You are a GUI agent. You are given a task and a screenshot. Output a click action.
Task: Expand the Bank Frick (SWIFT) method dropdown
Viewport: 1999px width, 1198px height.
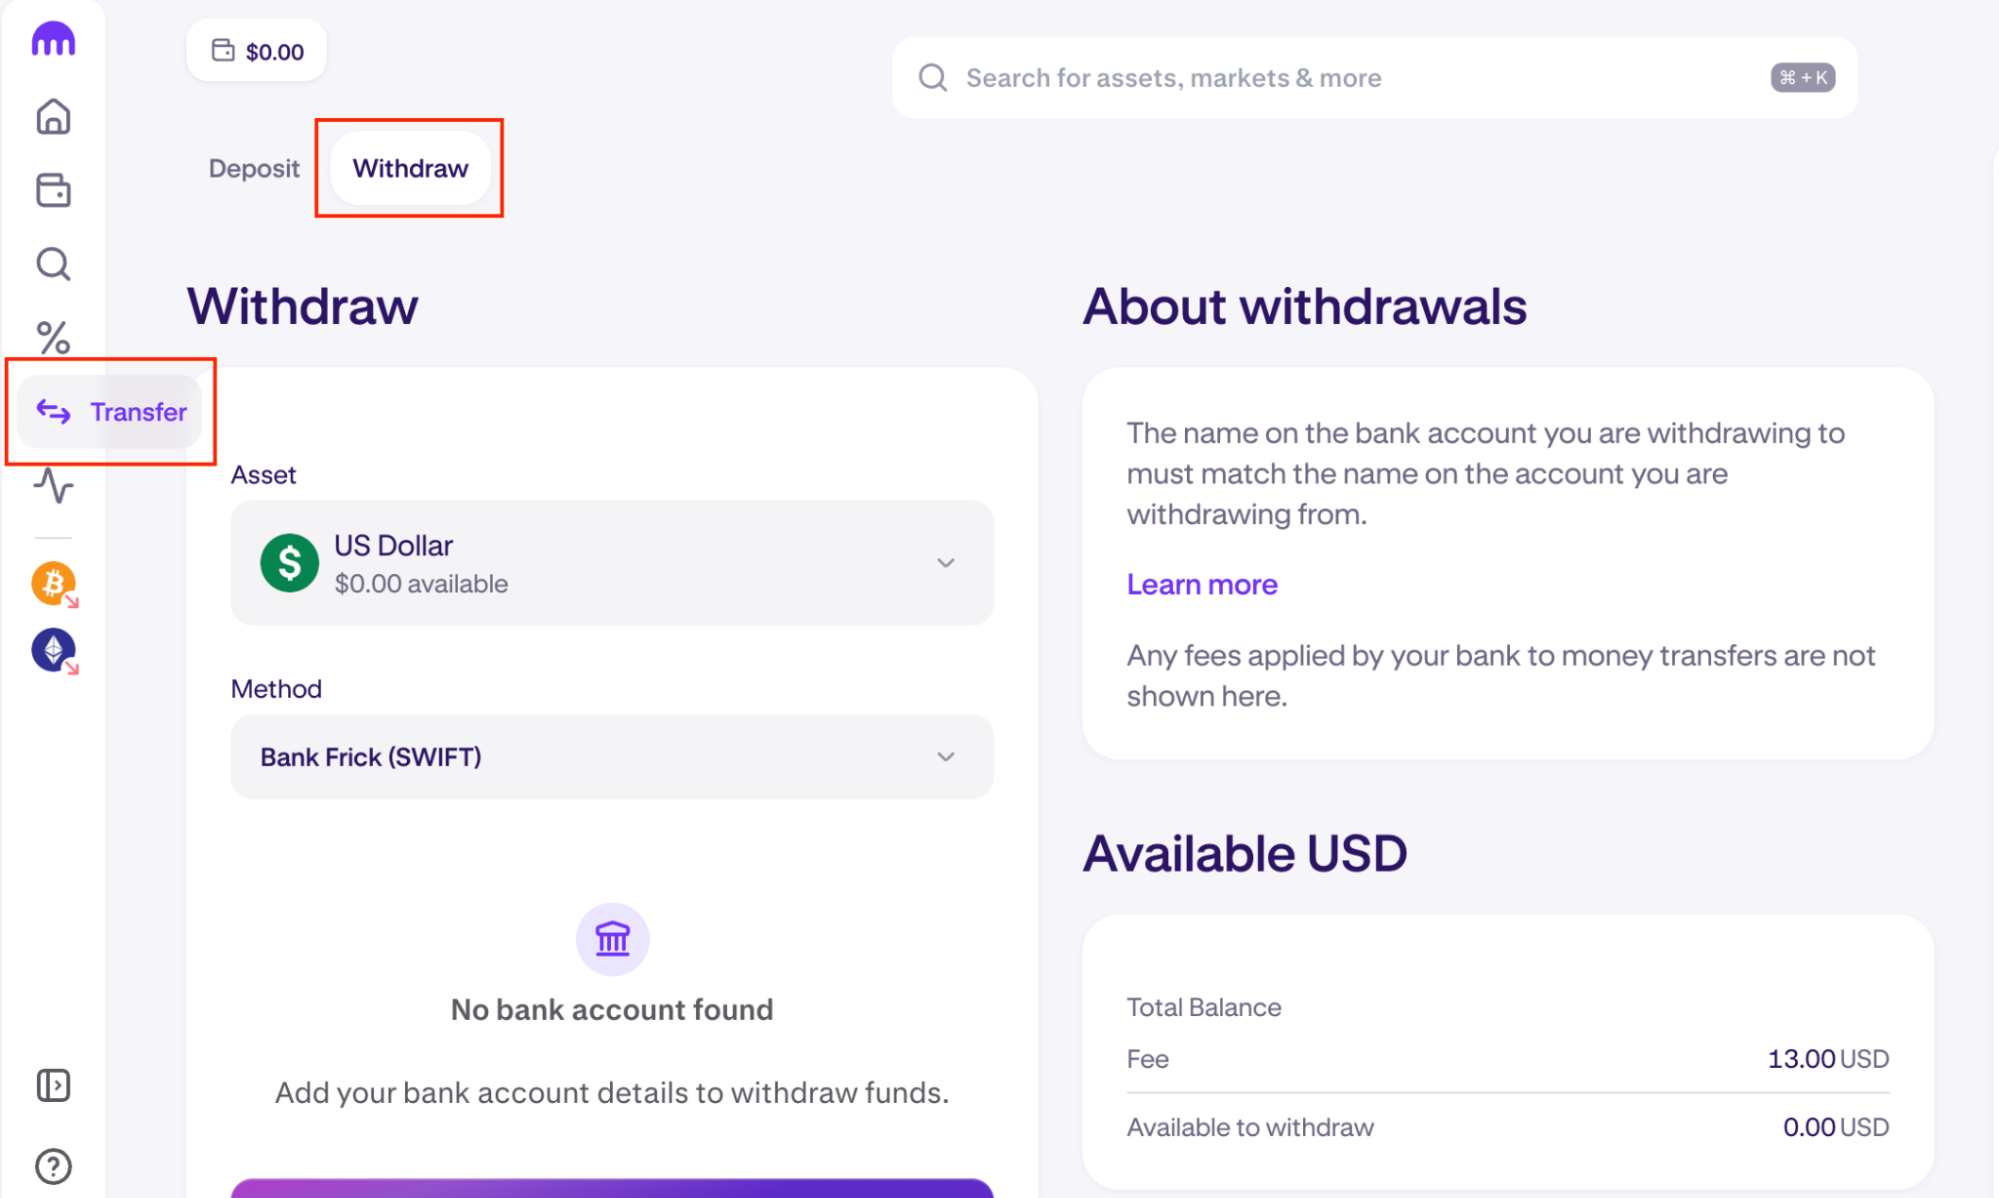click(612, 756)
